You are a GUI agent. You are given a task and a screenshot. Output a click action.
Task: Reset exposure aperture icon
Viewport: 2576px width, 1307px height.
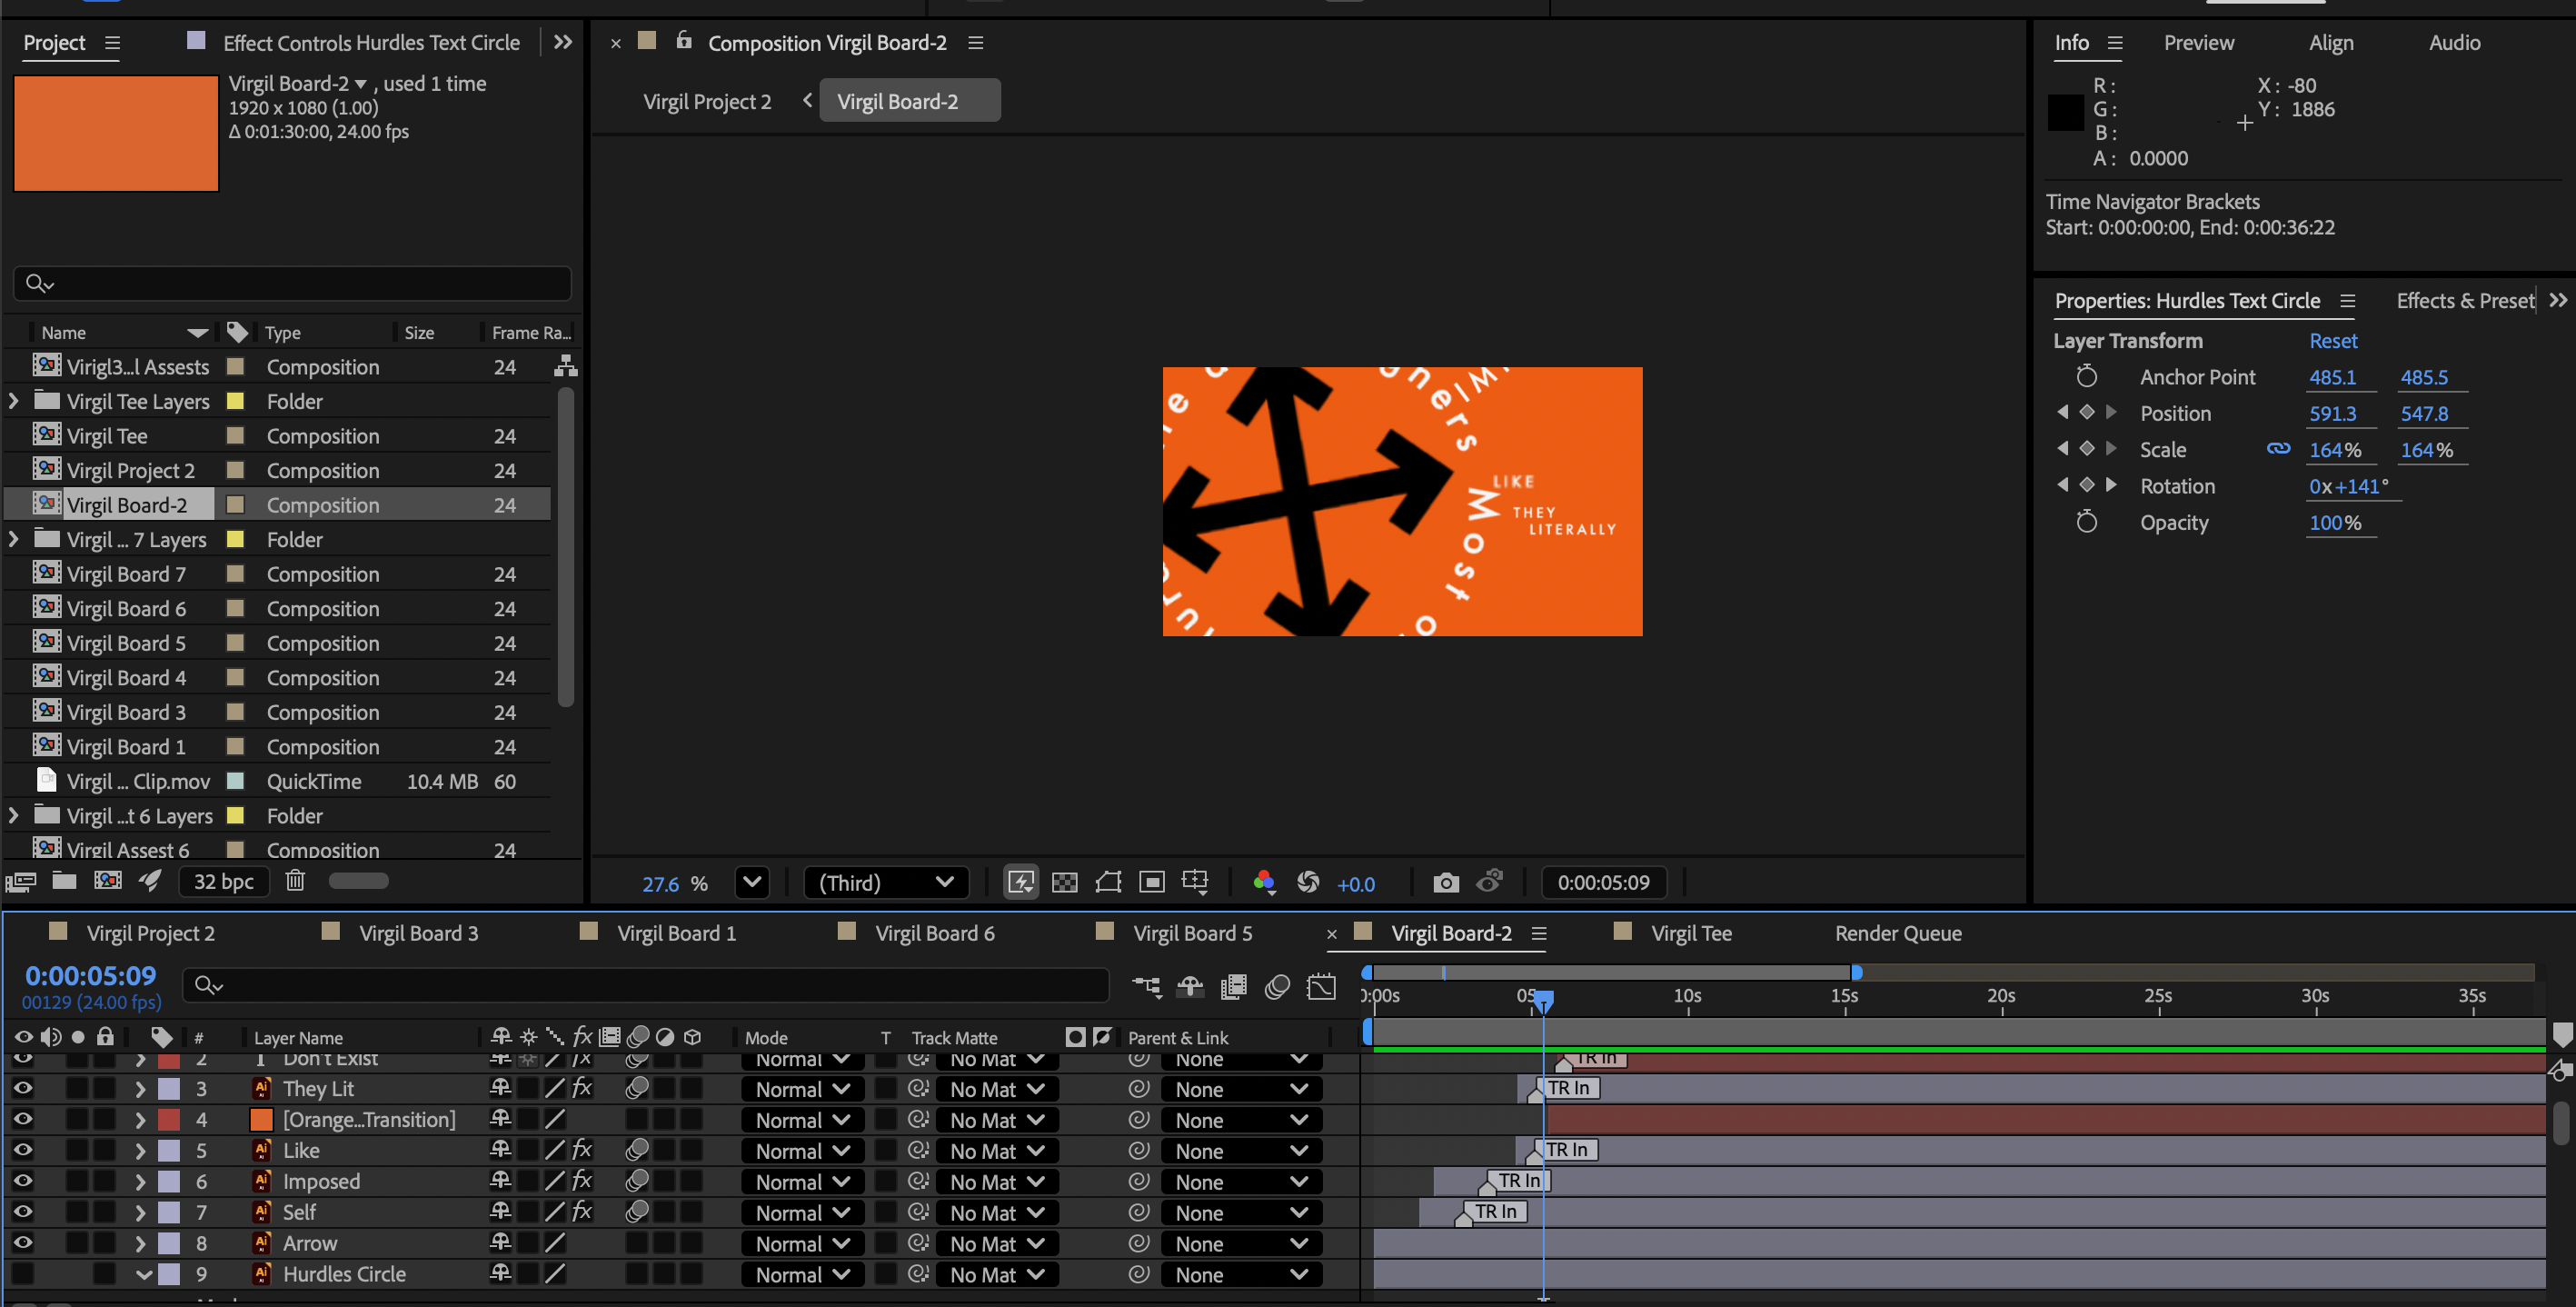pos(1308,882)
